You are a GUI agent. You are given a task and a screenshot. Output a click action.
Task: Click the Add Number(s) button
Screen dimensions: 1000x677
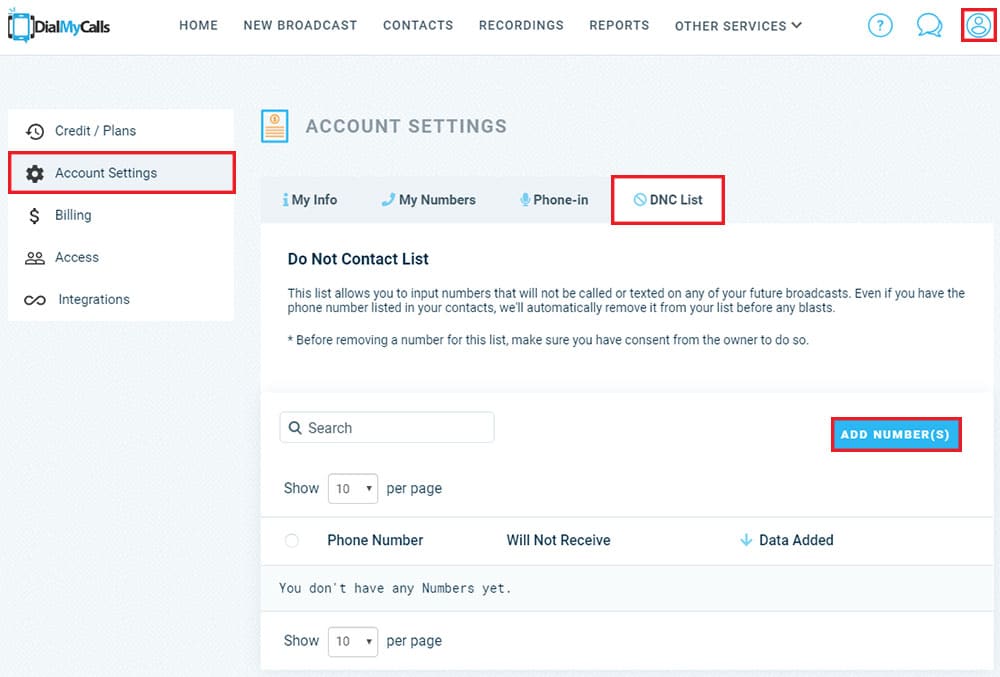[896, 435]
